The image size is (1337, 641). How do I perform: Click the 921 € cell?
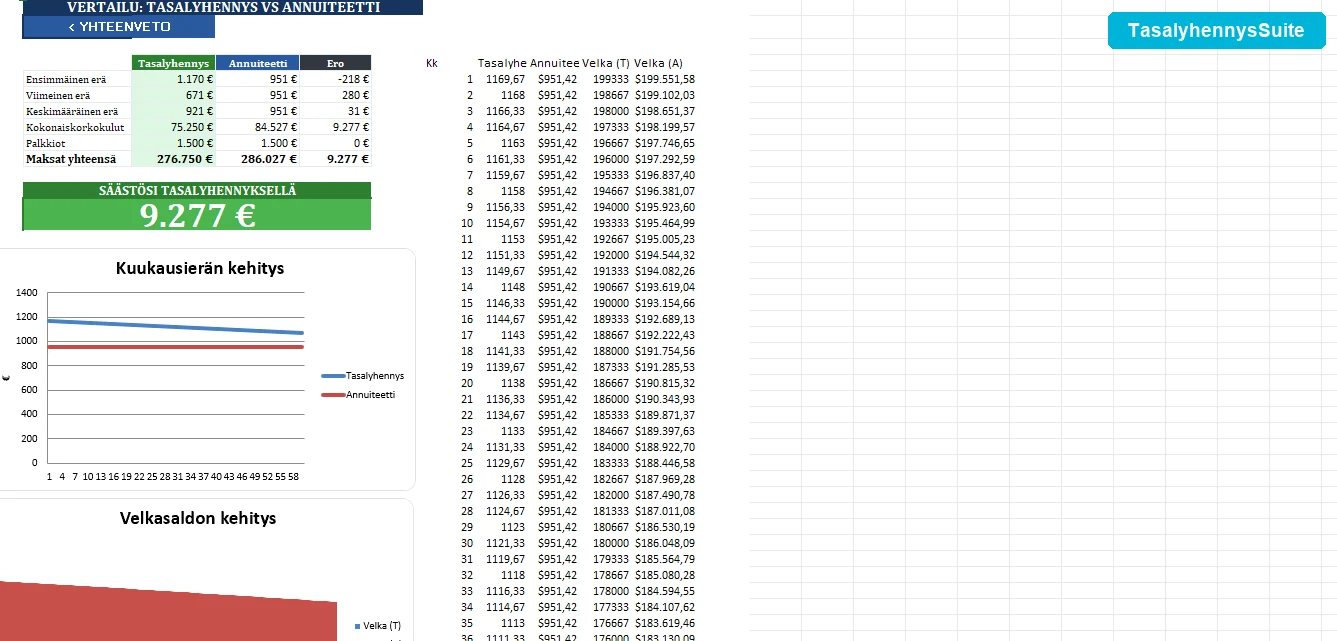173,111
